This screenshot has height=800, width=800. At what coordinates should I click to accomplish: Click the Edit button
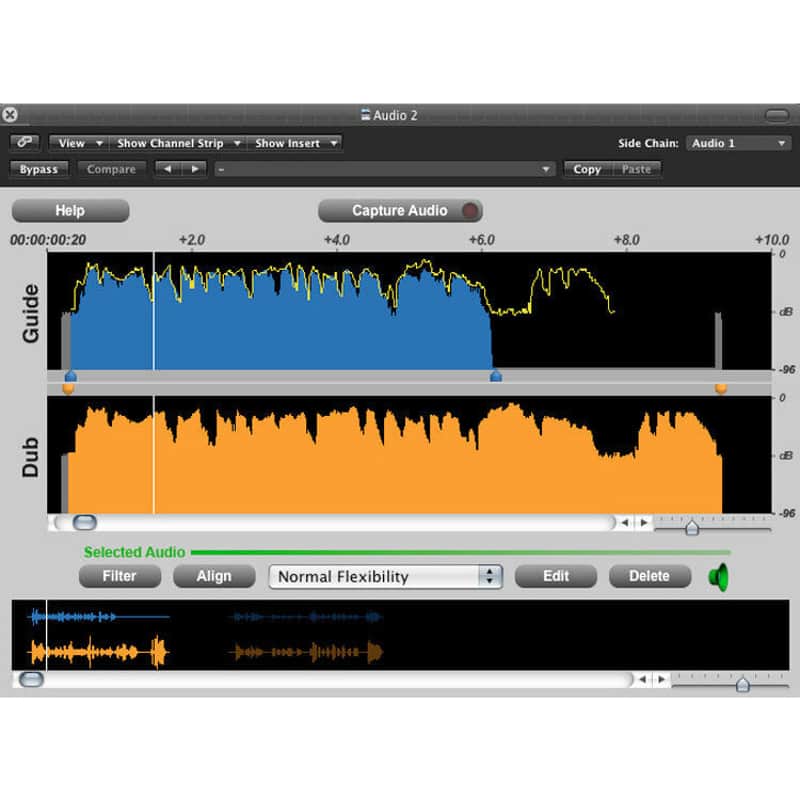coord(556,577)
